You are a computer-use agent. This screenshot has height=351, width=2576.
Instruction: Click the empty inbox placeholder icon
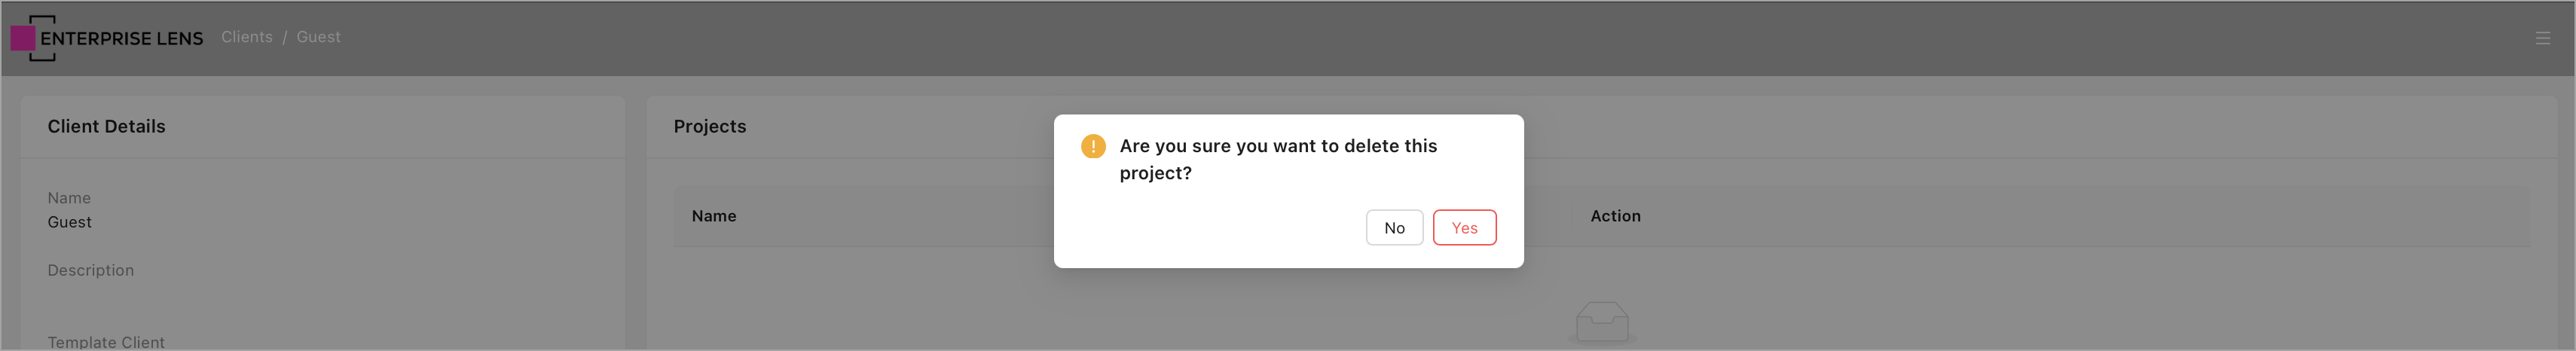(1602, 322)
